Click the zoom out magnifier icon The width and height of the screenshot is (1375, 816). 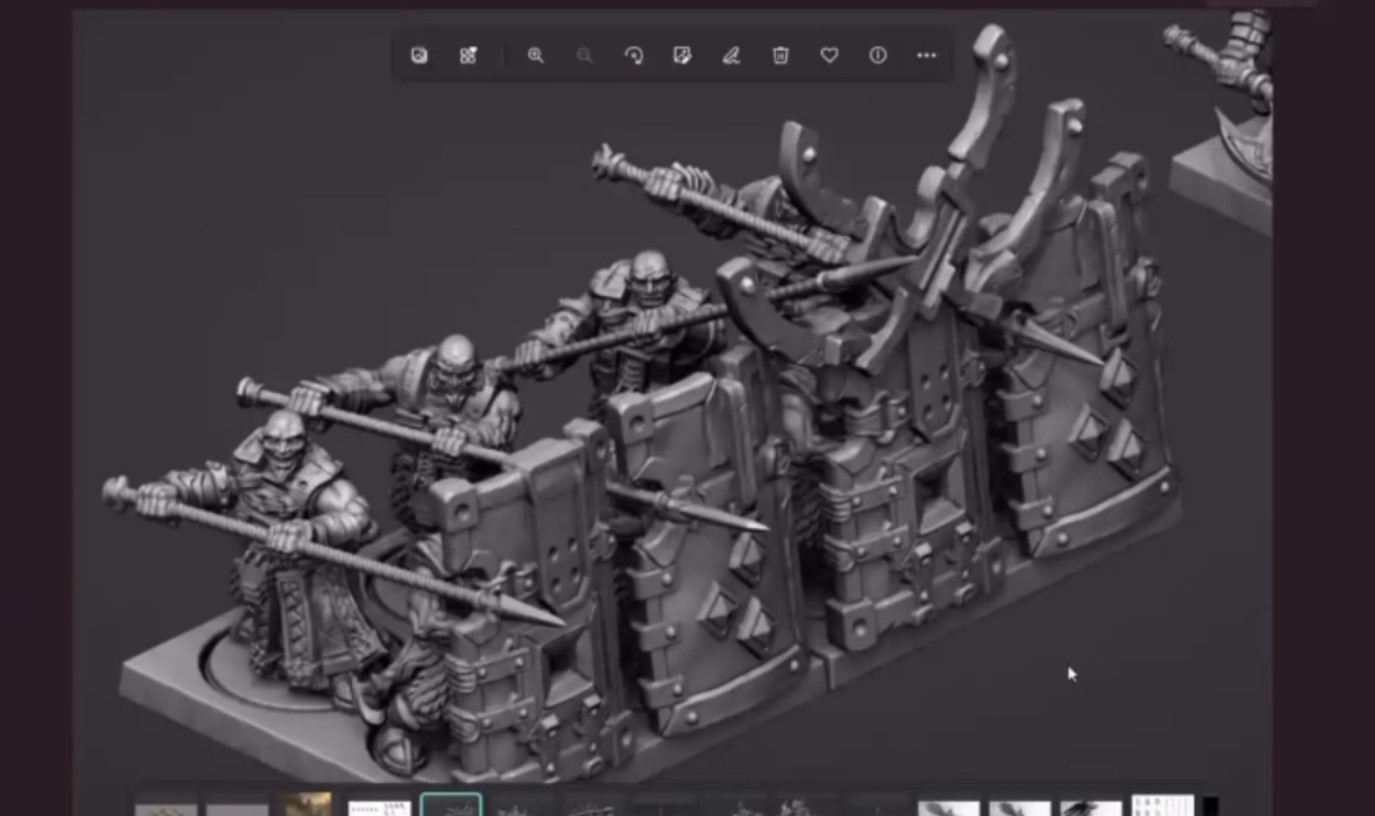[x=585, y=56]
